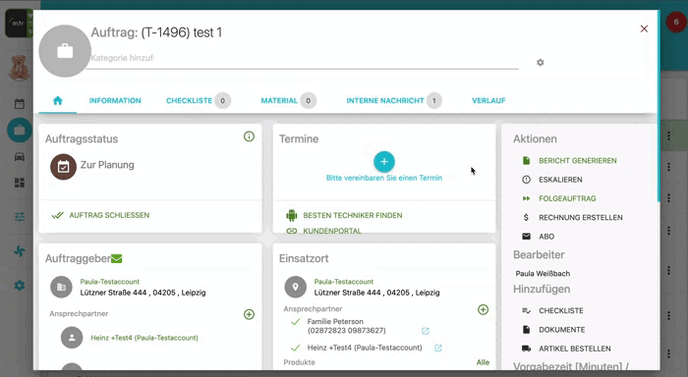Show all products via Alle link
Screen dimensions: 688x377
pos(483,362)
